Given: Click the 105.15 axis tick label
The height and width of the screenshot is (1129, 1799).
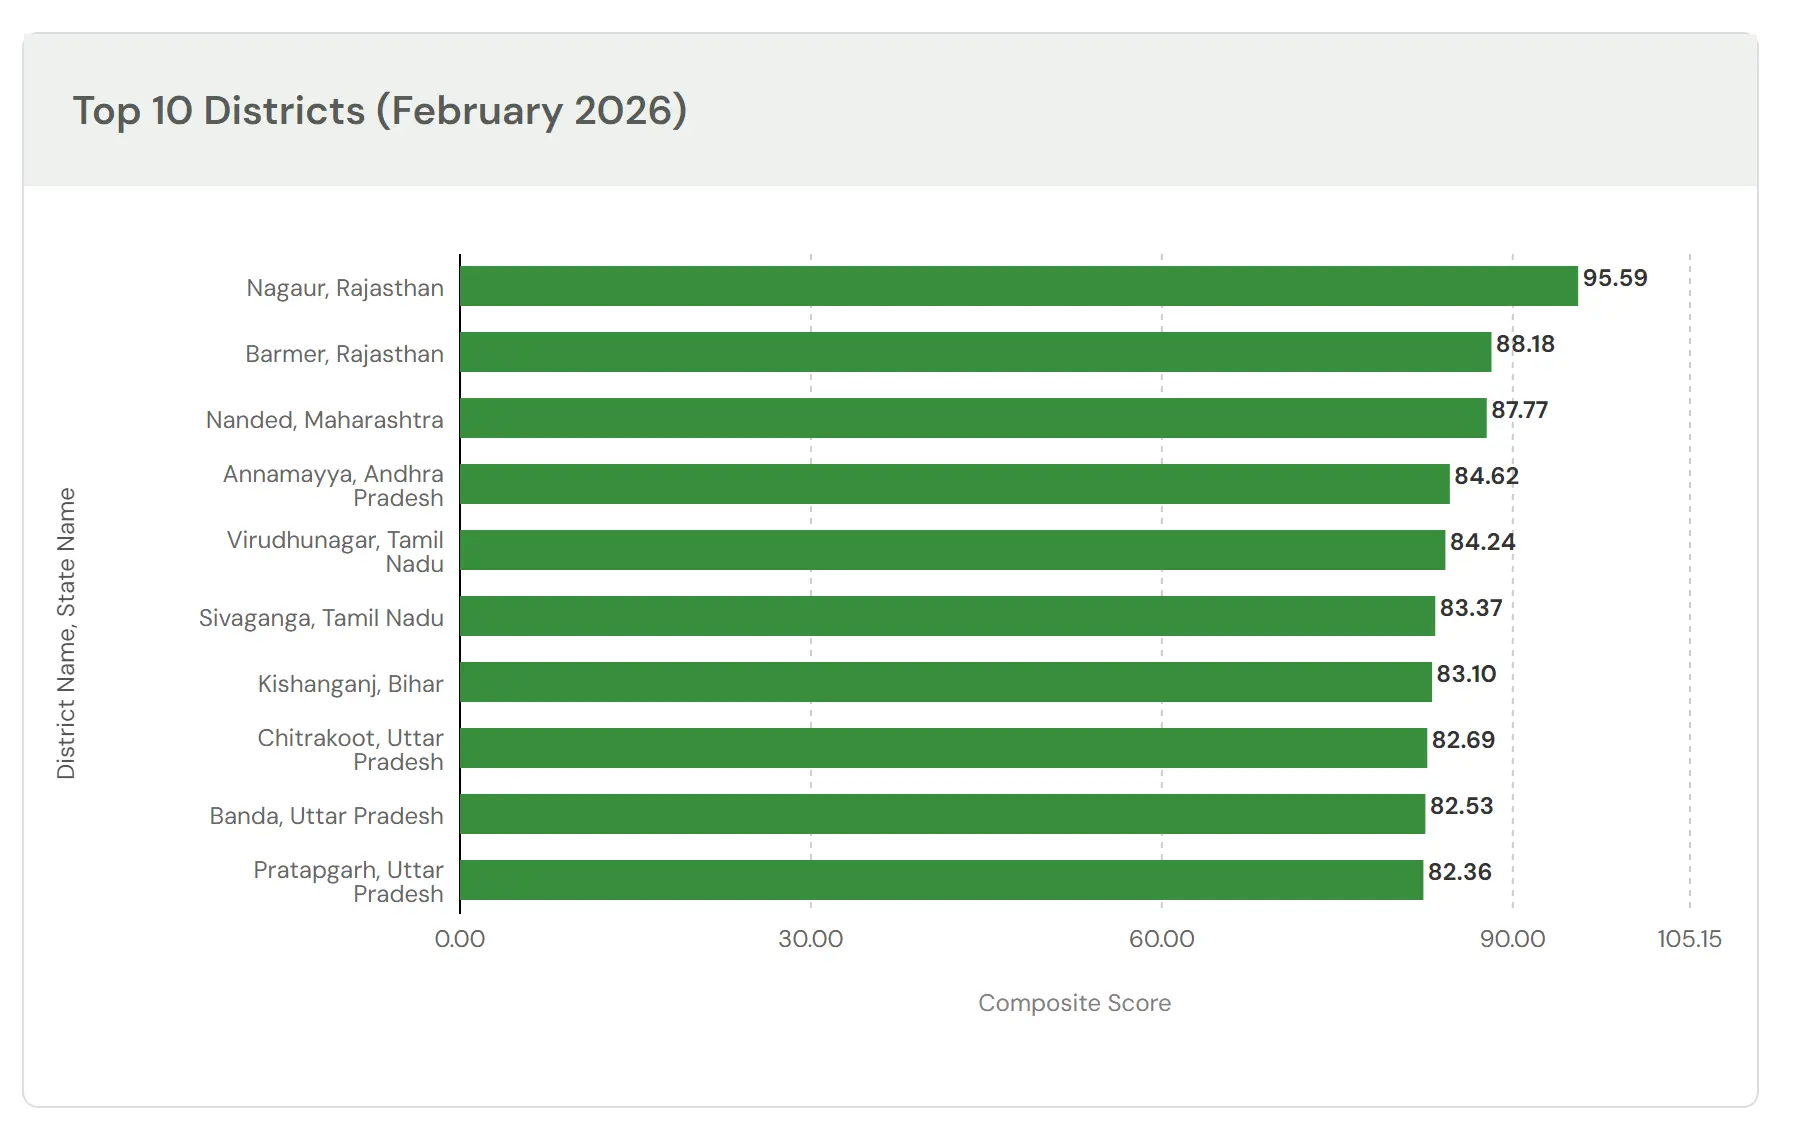Looking at the screenshot, I should pyautogui.click(x=1689, y=939).
